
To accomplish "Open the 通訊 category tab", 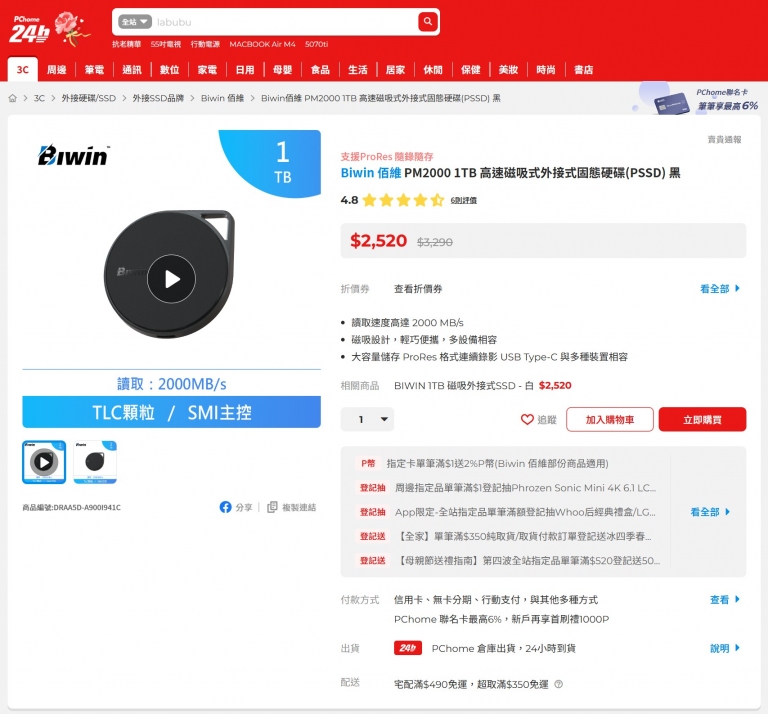I will [132, 70].
